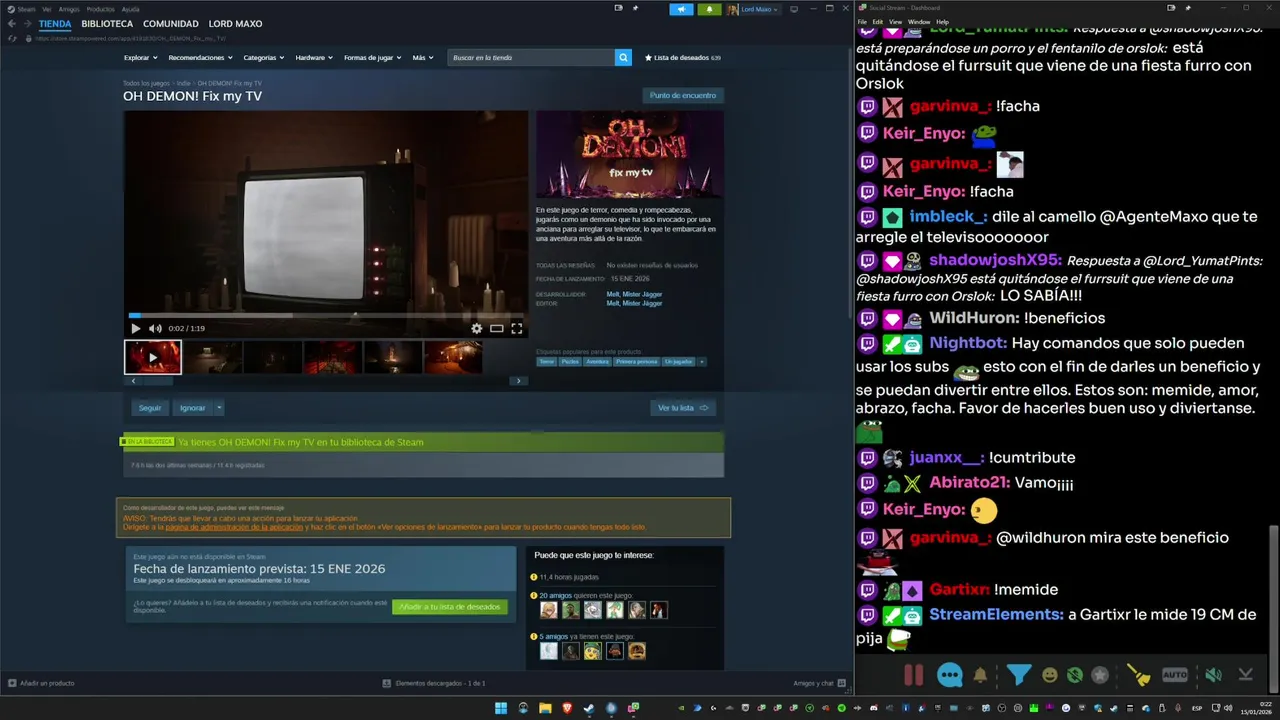The height and width of the screenshot is (720, 1280).
Task: Click the bell notification icon in Social Stream
Action: tap(980, 675)
